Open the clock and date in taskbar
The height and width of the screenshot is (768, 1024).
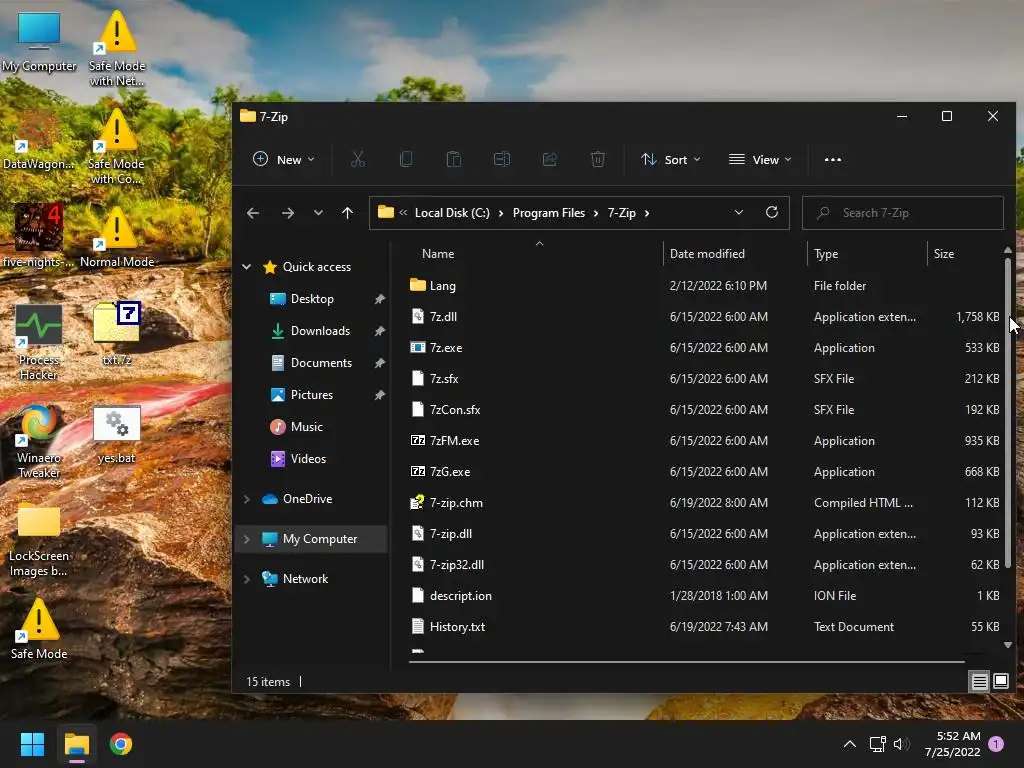pos(952,744)
